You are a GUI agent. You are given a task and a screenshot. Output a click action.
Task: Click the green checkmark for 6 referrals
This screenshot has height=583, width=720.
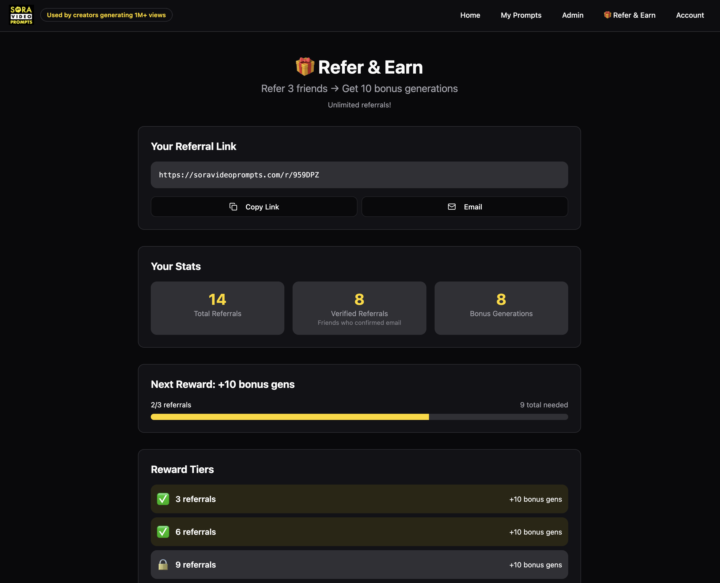[x=163, y=532]
